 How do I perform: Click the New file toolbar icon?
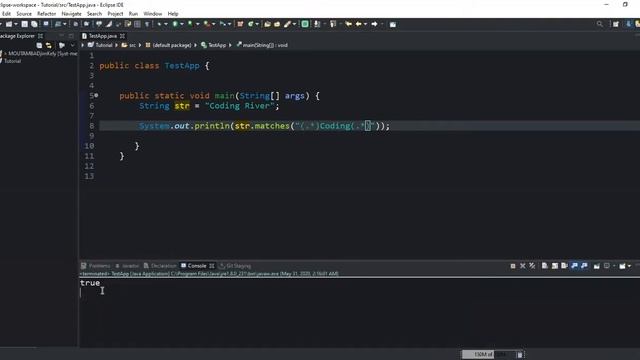point(9,24)
